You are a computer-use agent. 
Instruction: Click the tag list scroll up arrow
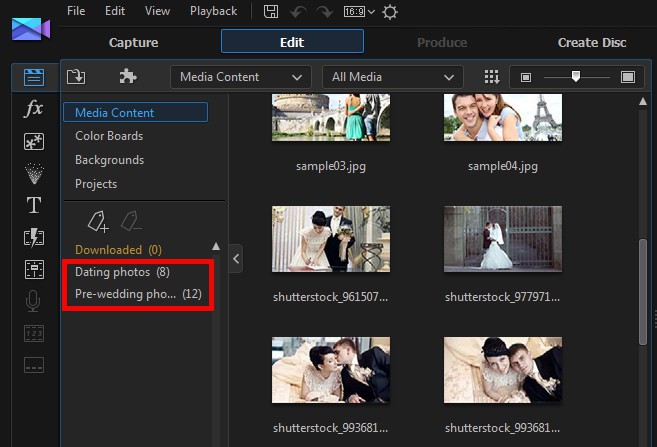216,246
